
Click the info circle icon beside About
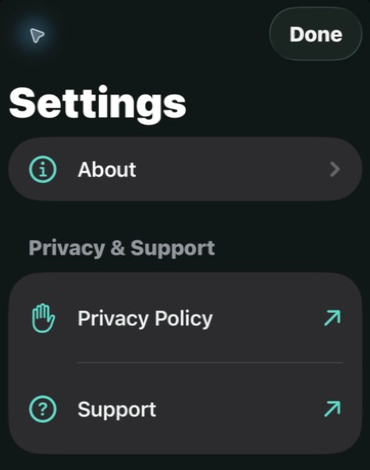43,169
